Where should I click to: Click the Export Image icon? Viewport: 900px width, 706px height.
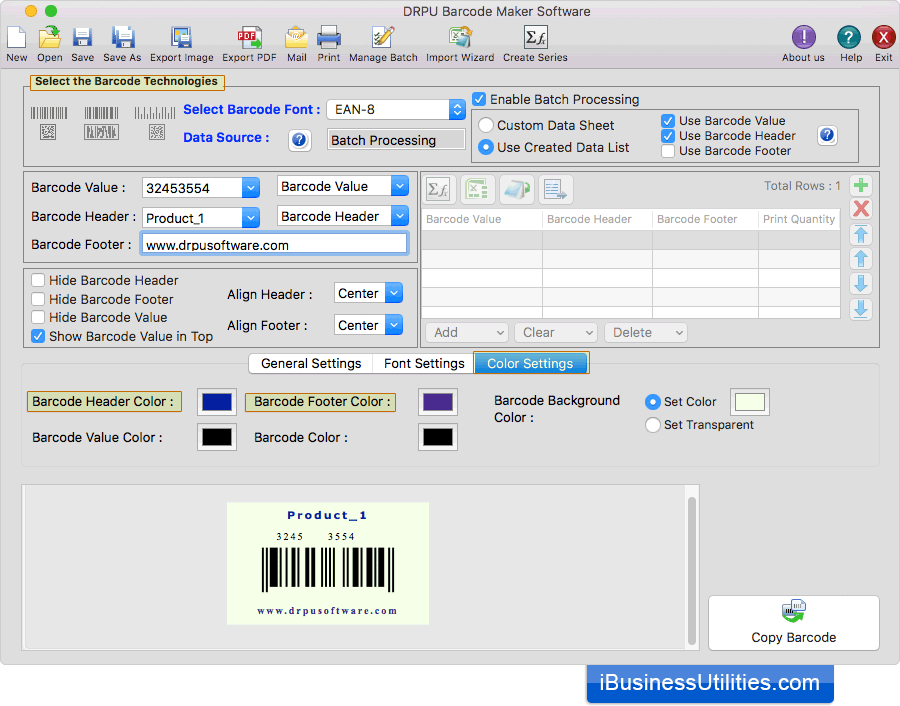click(181, 38)
